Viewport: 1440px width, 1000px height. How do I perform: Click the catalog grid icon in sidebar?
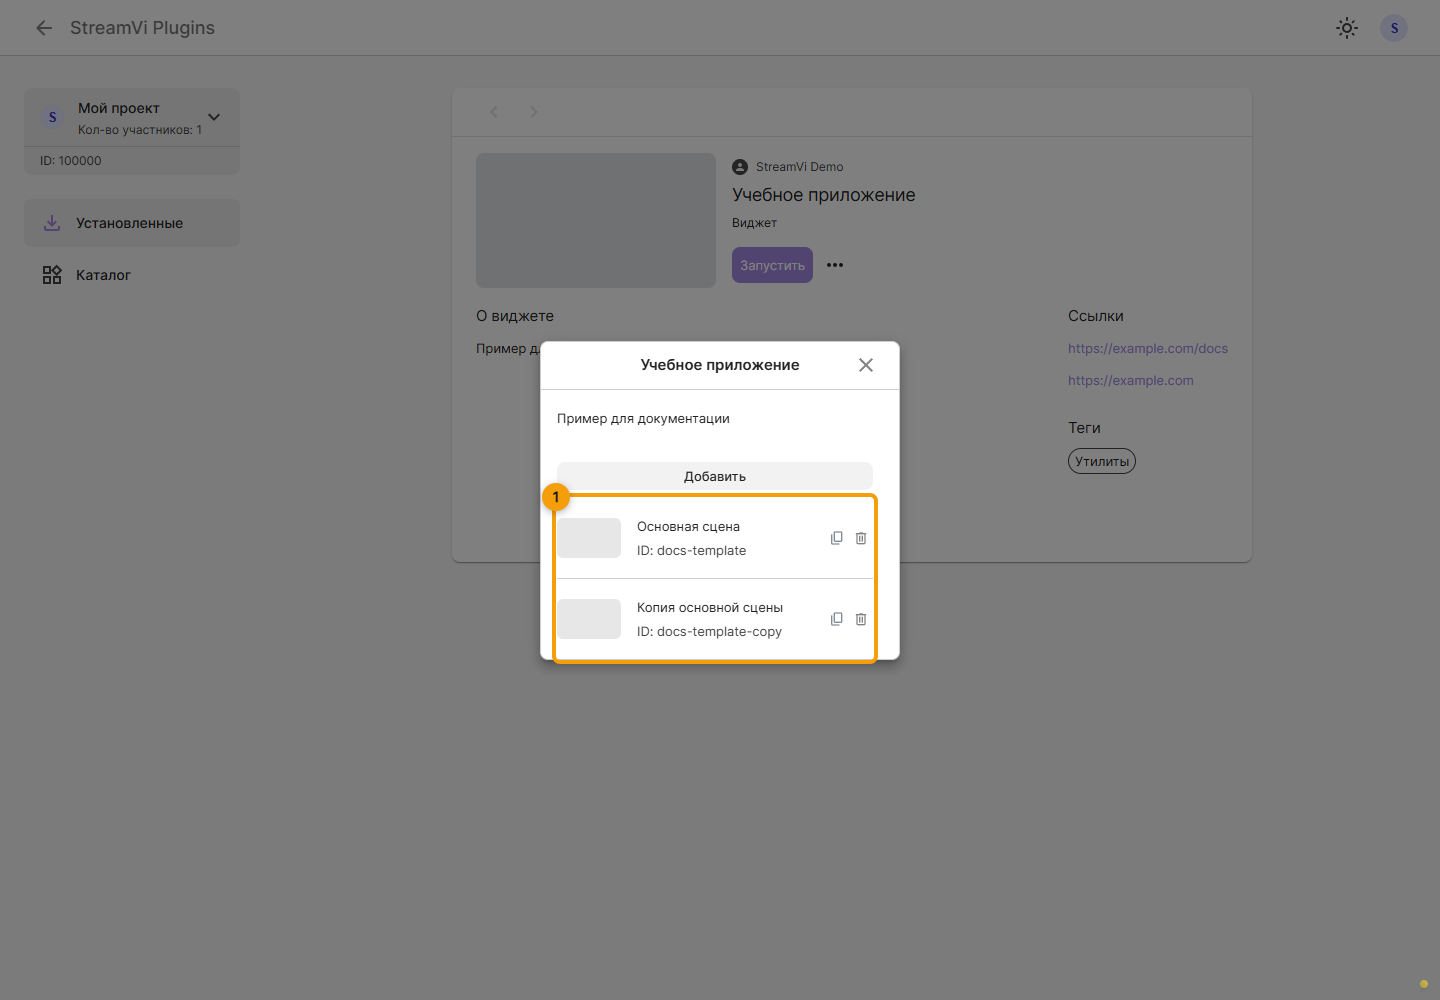pyautogui.click(x=52, y=275)
